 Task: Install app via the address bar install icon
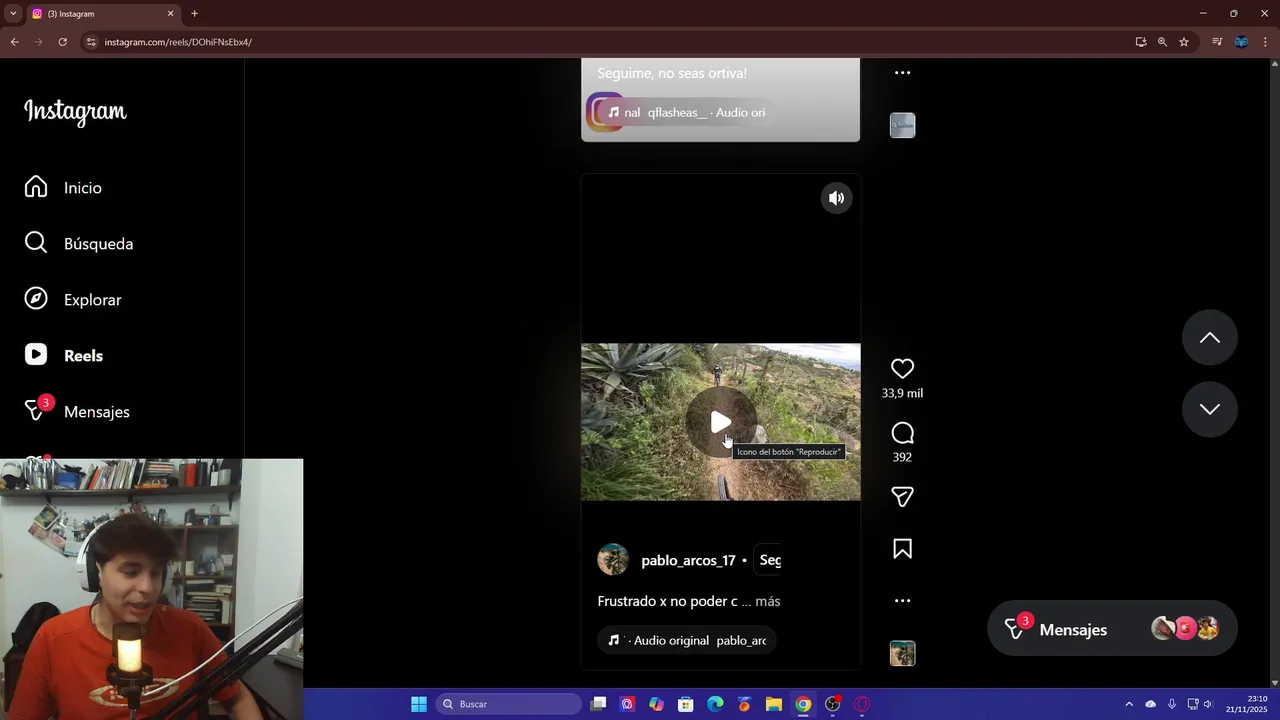(1141, 42)
